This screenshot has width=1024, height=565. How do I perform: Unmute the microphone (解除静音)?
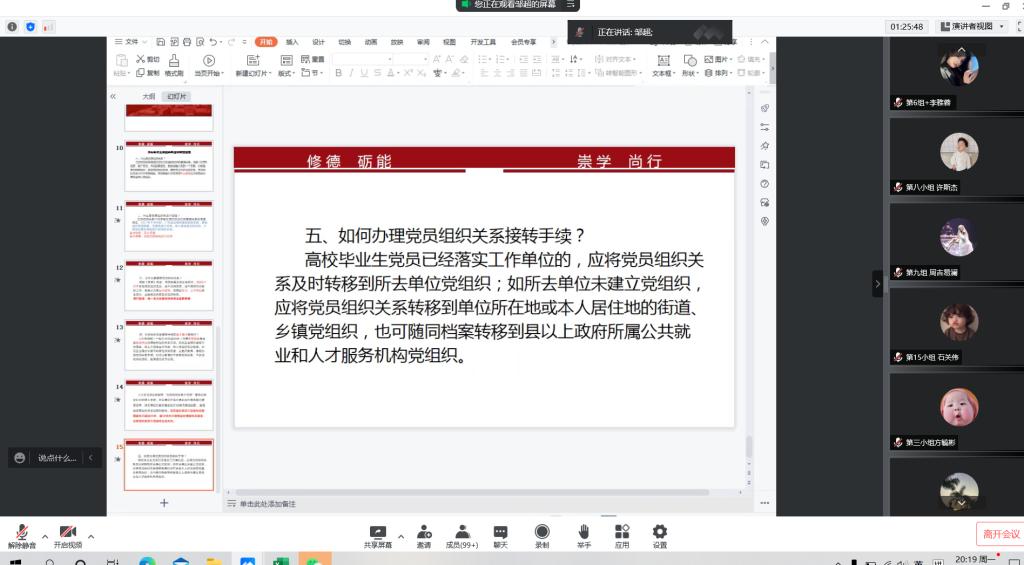point(21,535)
